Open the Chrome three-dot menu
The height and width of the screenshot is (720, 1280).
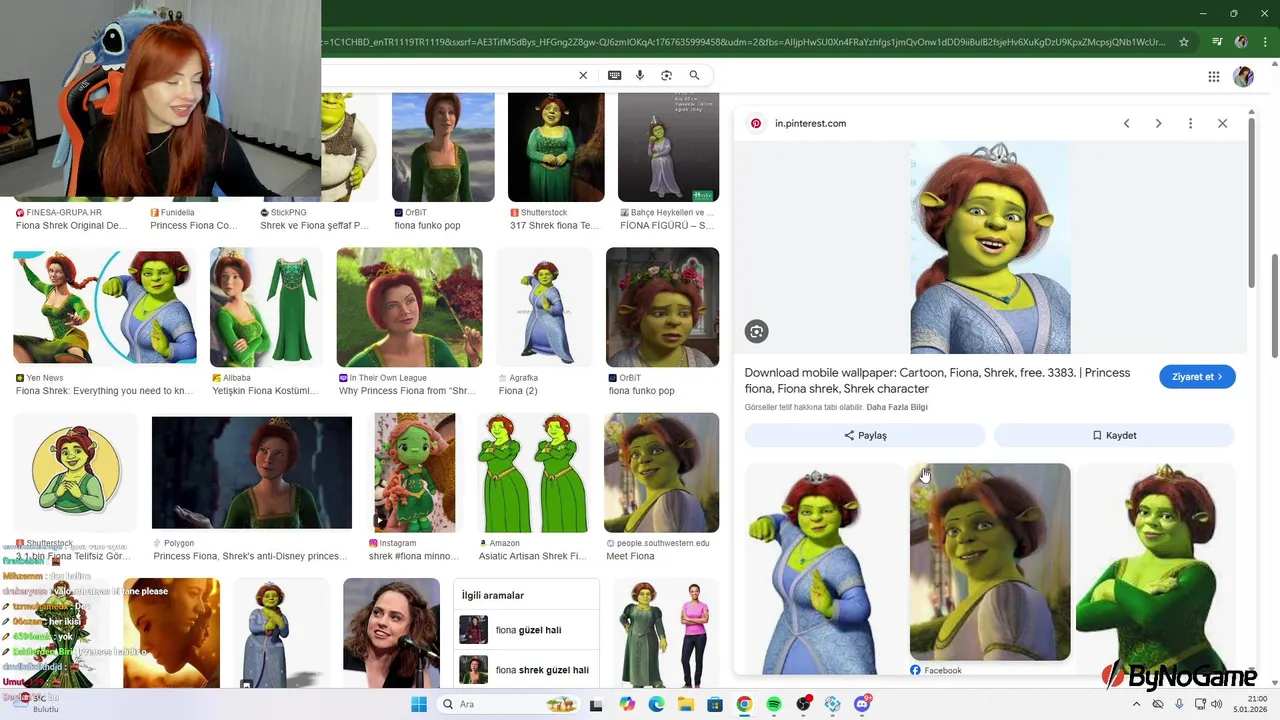(x=1266, y=42)
